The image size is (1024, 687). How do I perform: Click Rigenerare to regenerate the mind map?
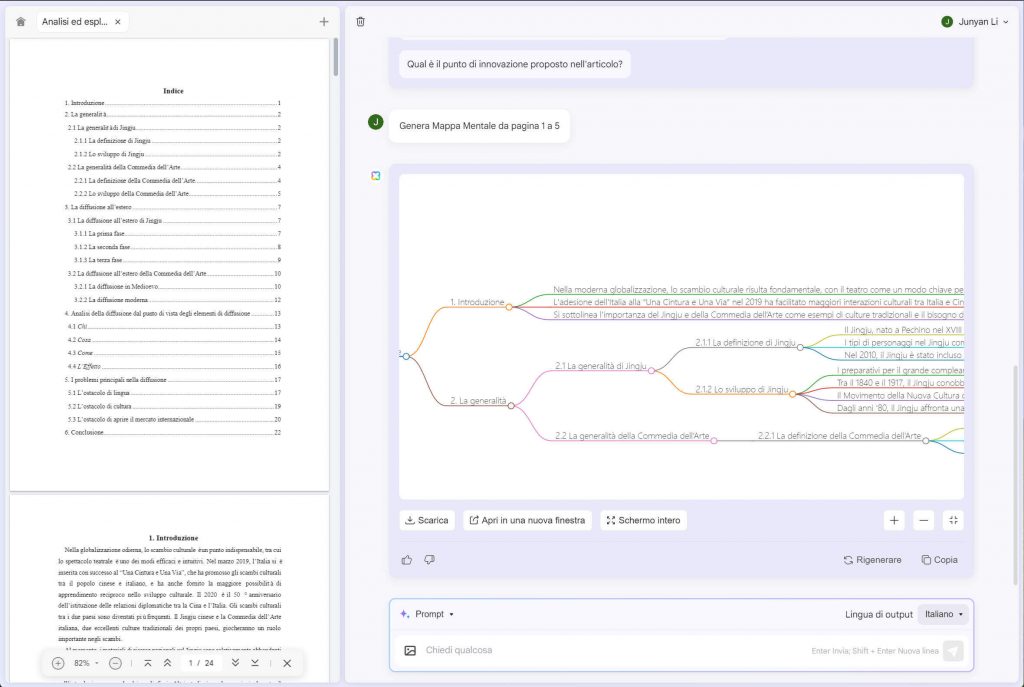coord(871,559)
